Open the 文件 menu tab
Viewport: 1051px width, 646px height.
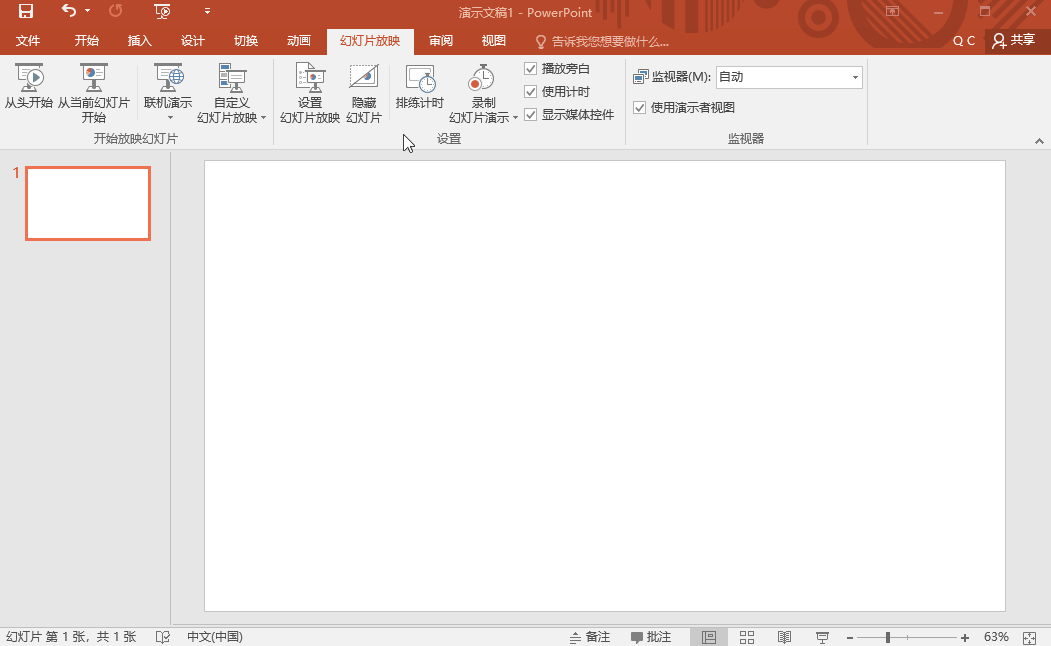pos(28,41)
